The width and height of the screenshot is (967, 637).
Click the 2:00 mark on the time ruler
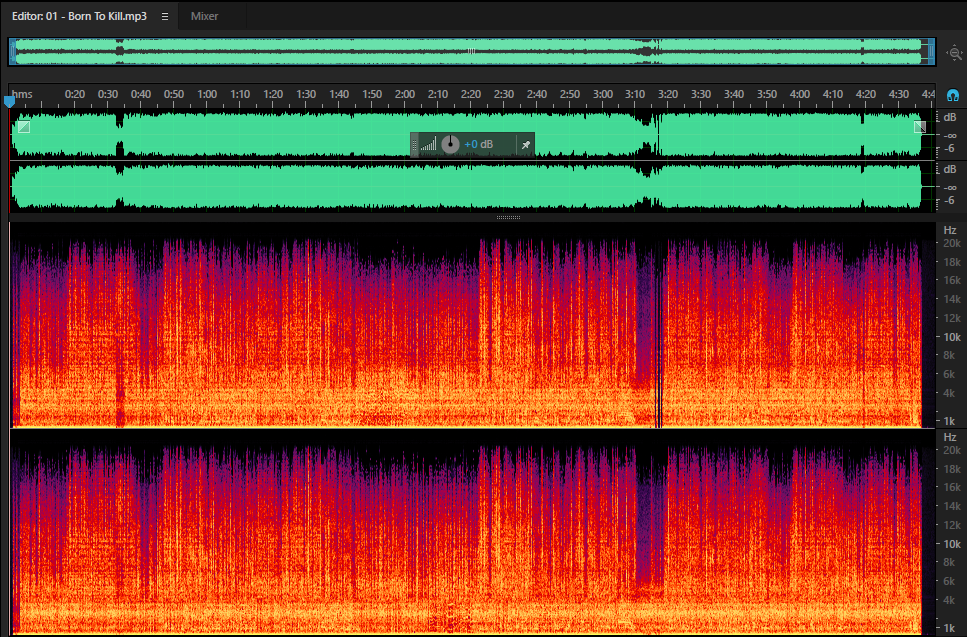405,94
